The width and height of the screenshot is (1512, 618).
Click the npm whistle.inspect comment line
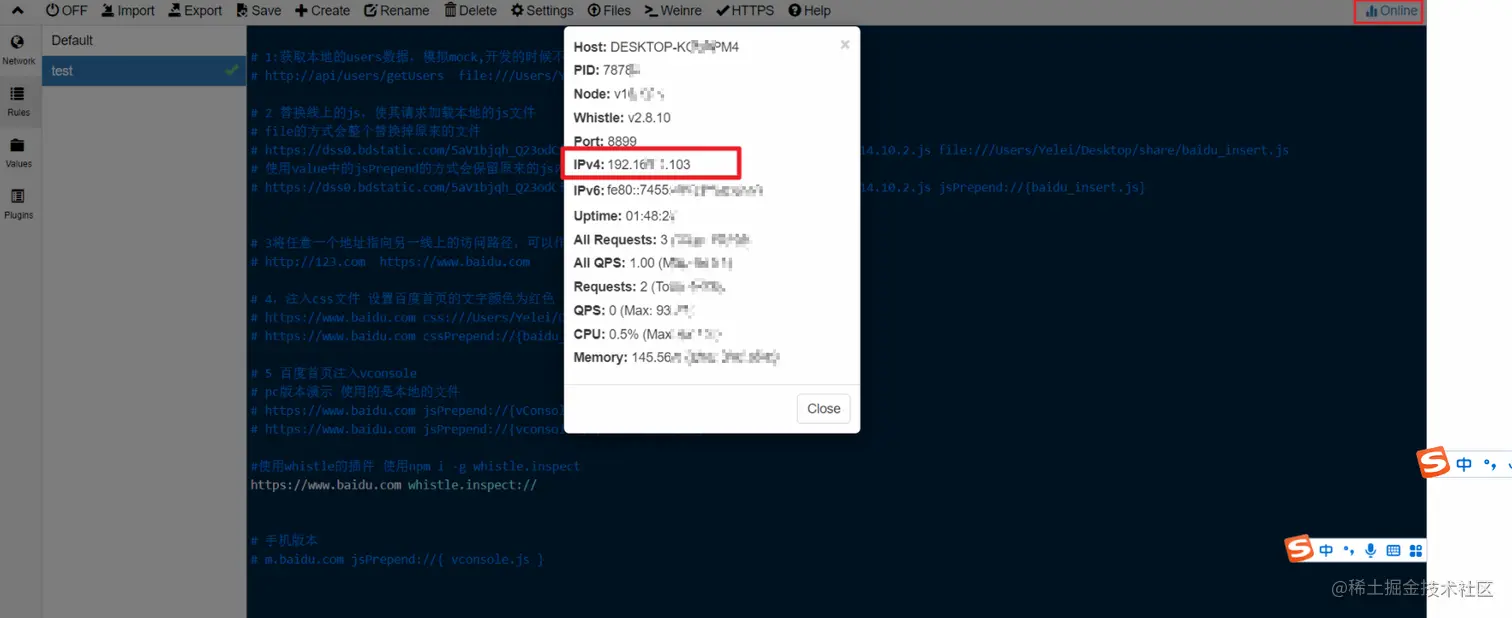point(415,466)
